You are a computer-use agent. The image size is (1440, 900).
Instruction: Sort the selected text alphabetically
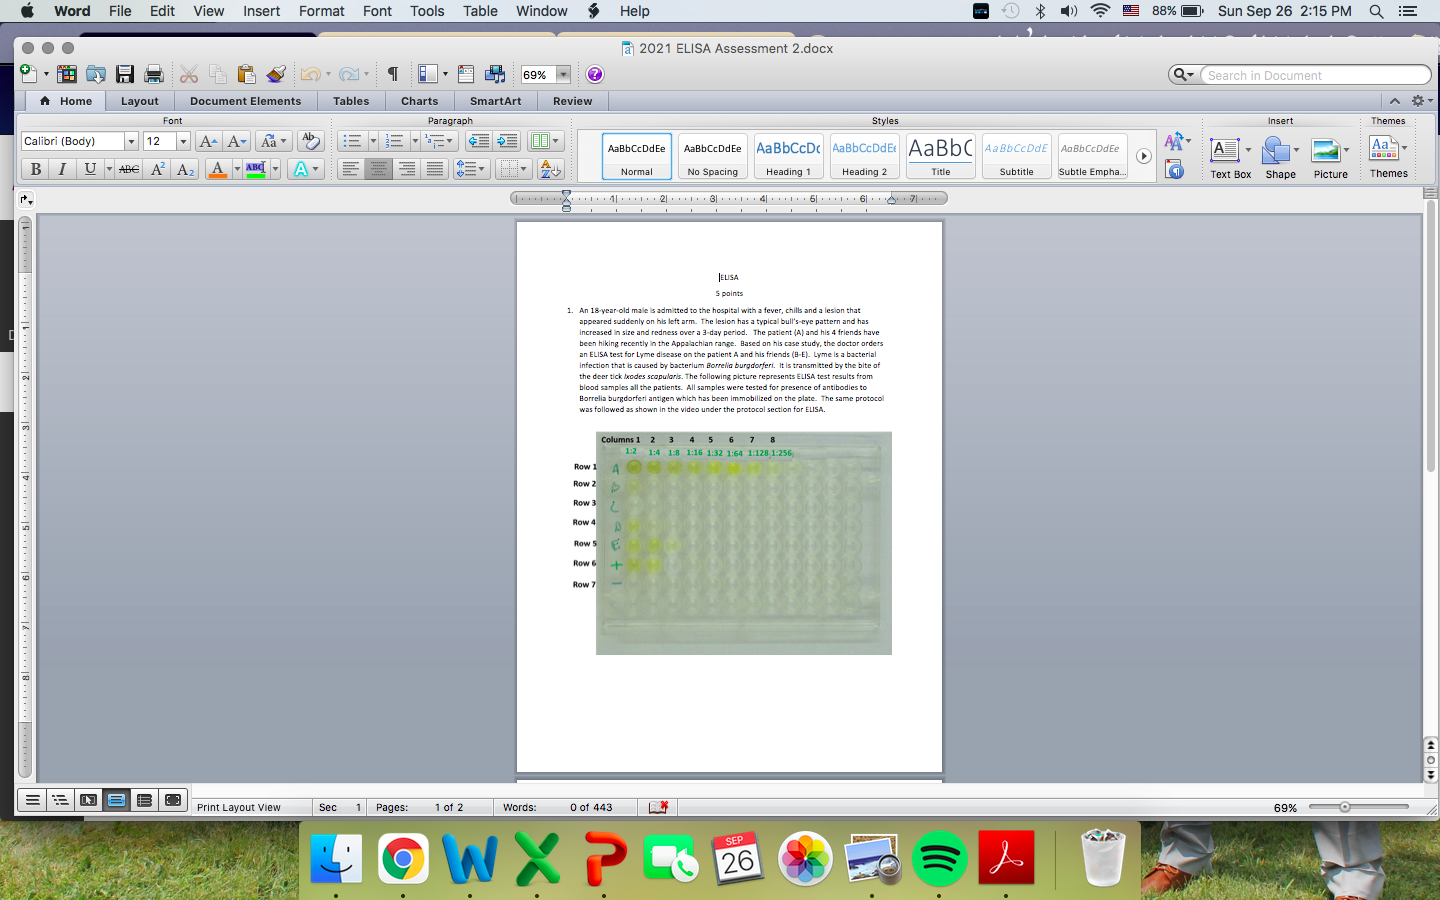(x=551, y=169)
